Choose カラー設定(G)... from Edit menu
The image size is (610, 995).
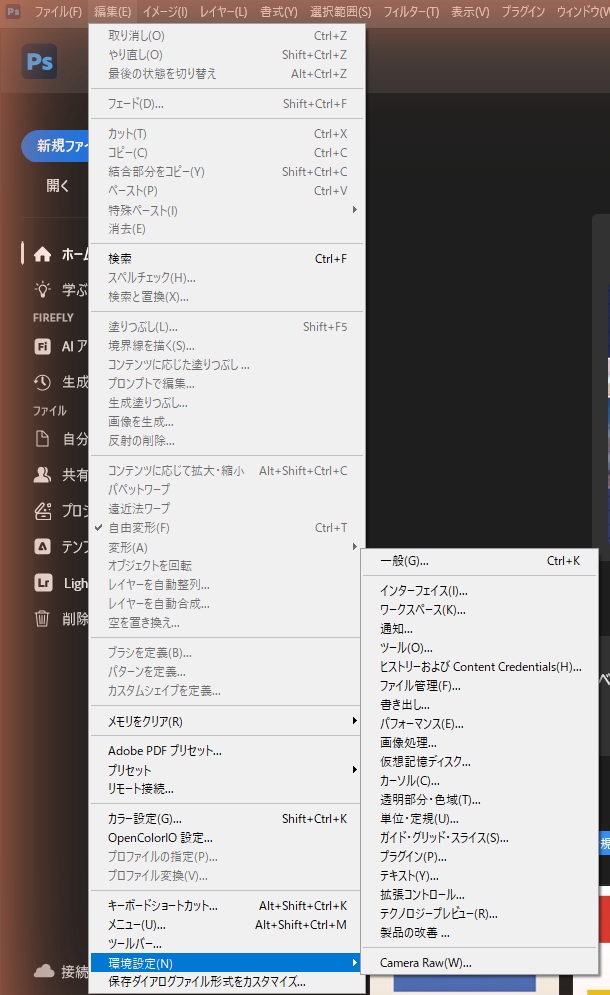point(227,819)
